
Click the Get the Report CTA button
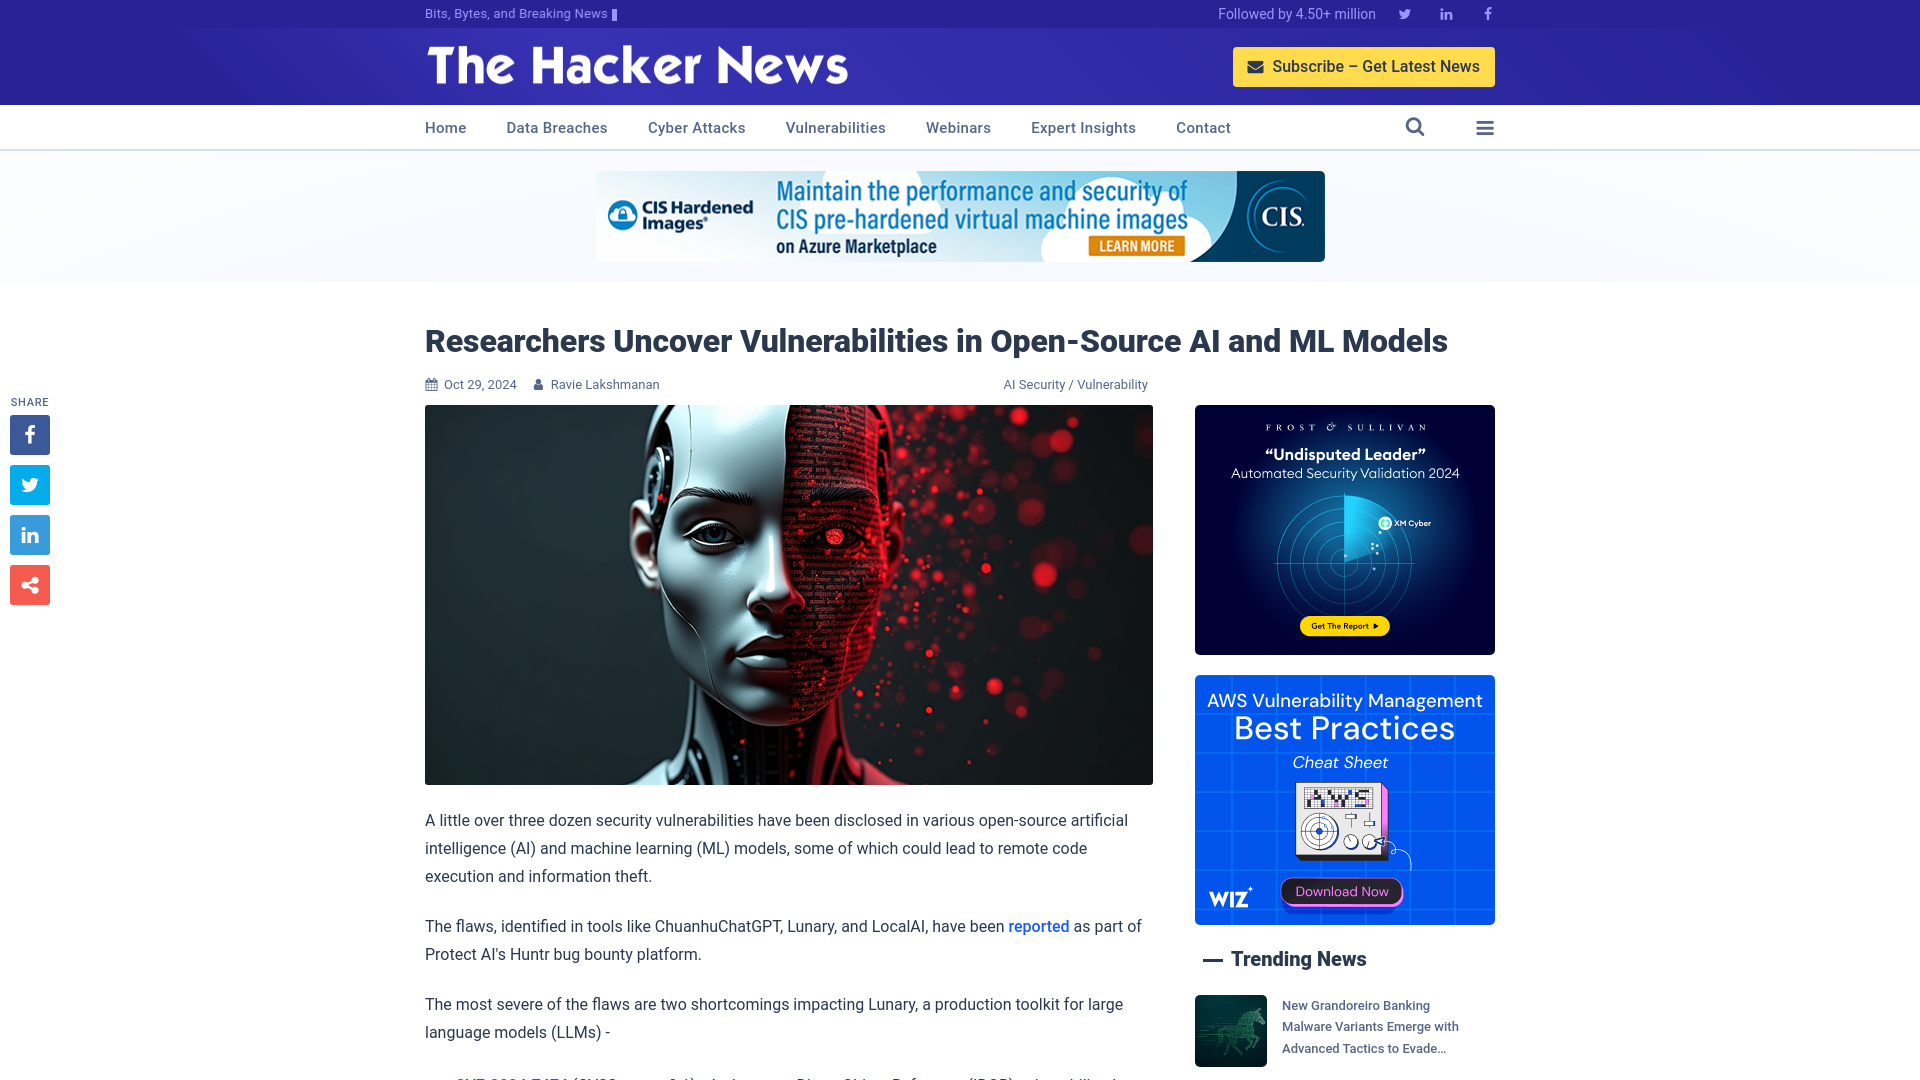coord(1345,625)
